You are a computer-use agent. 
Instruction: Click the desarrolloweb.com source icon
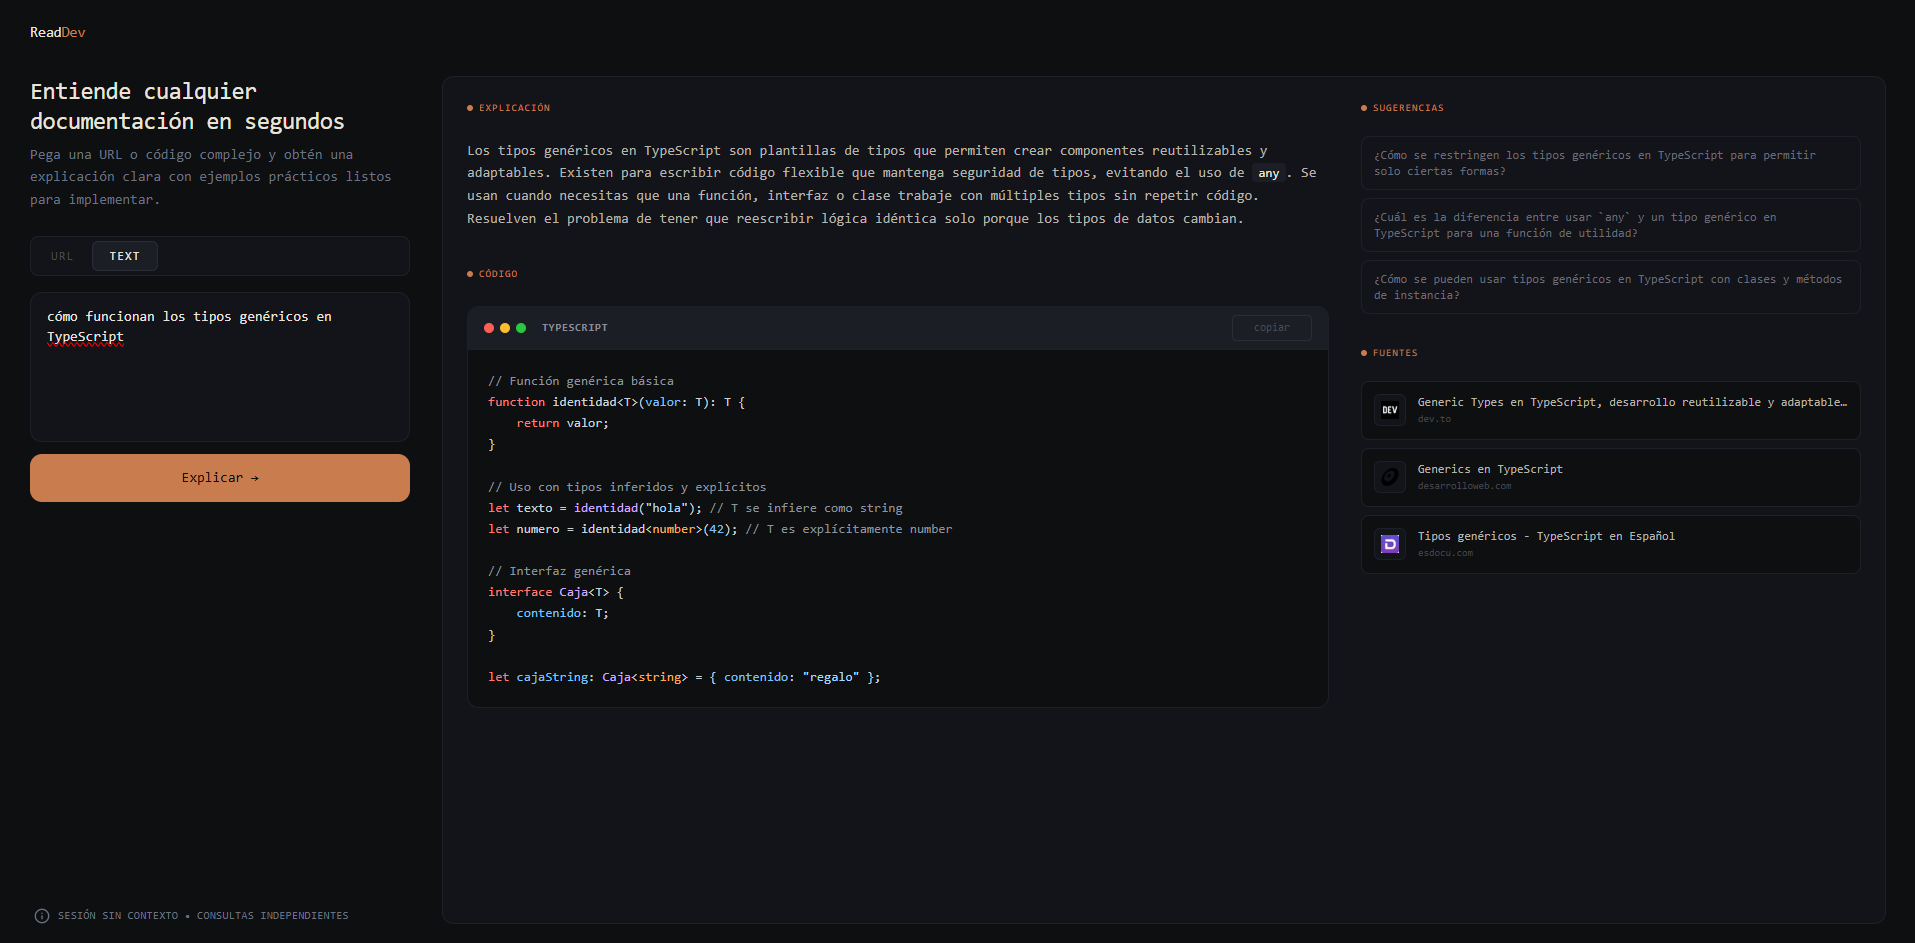pyautogui.click(x=1389, y=476)
